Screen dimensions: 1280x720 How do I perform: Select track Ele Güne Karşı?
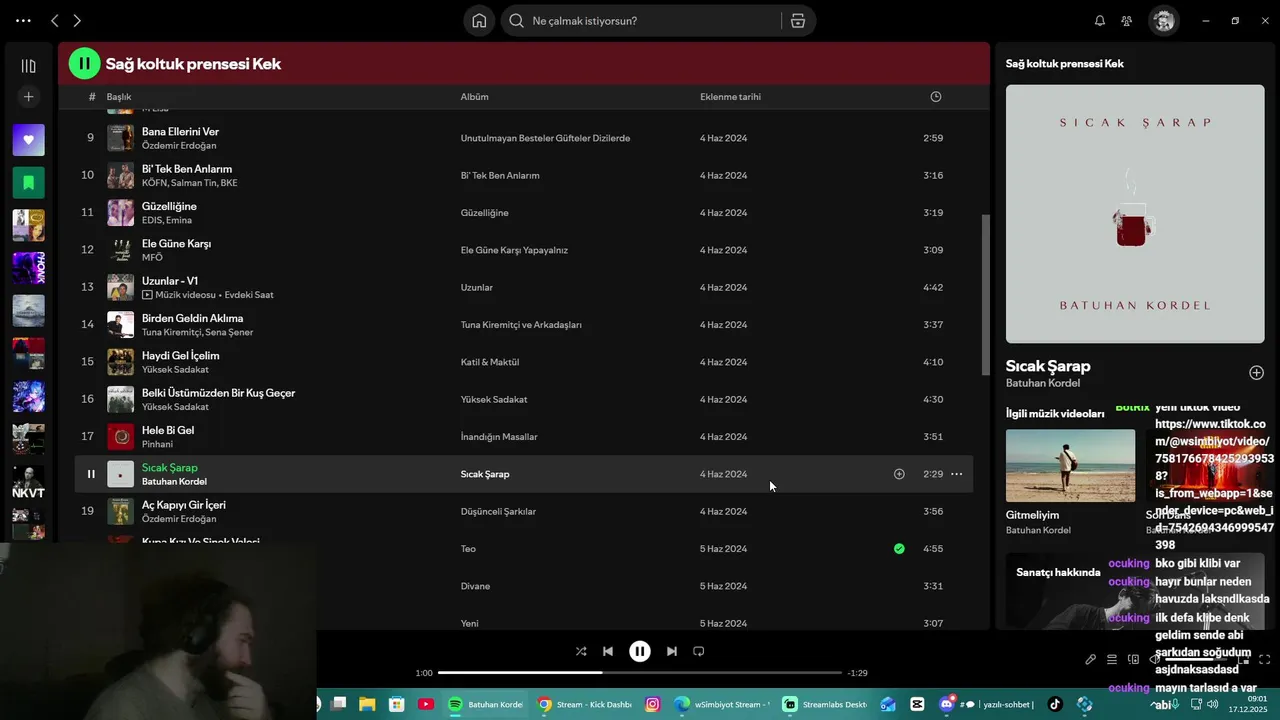tap(176, 243)
